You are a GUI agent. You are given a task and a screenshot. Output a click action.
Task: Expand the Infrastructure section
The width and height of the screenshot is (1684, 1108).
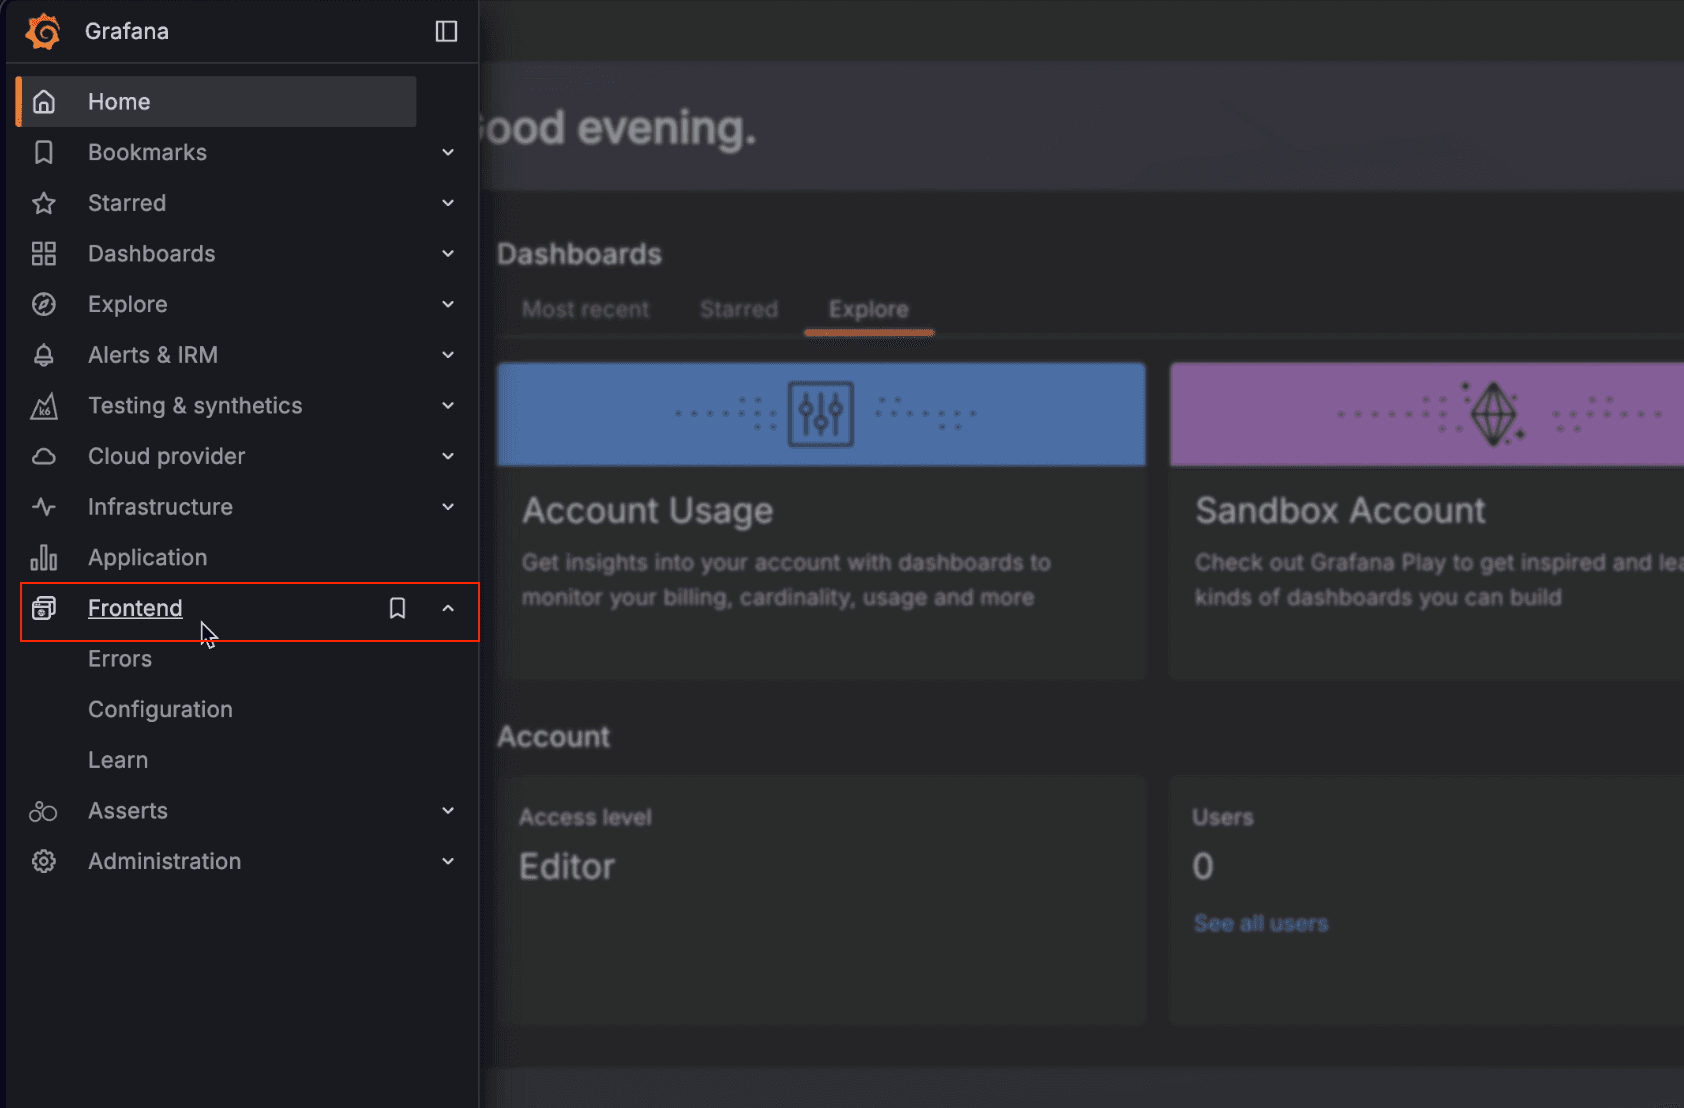point(448,507)
